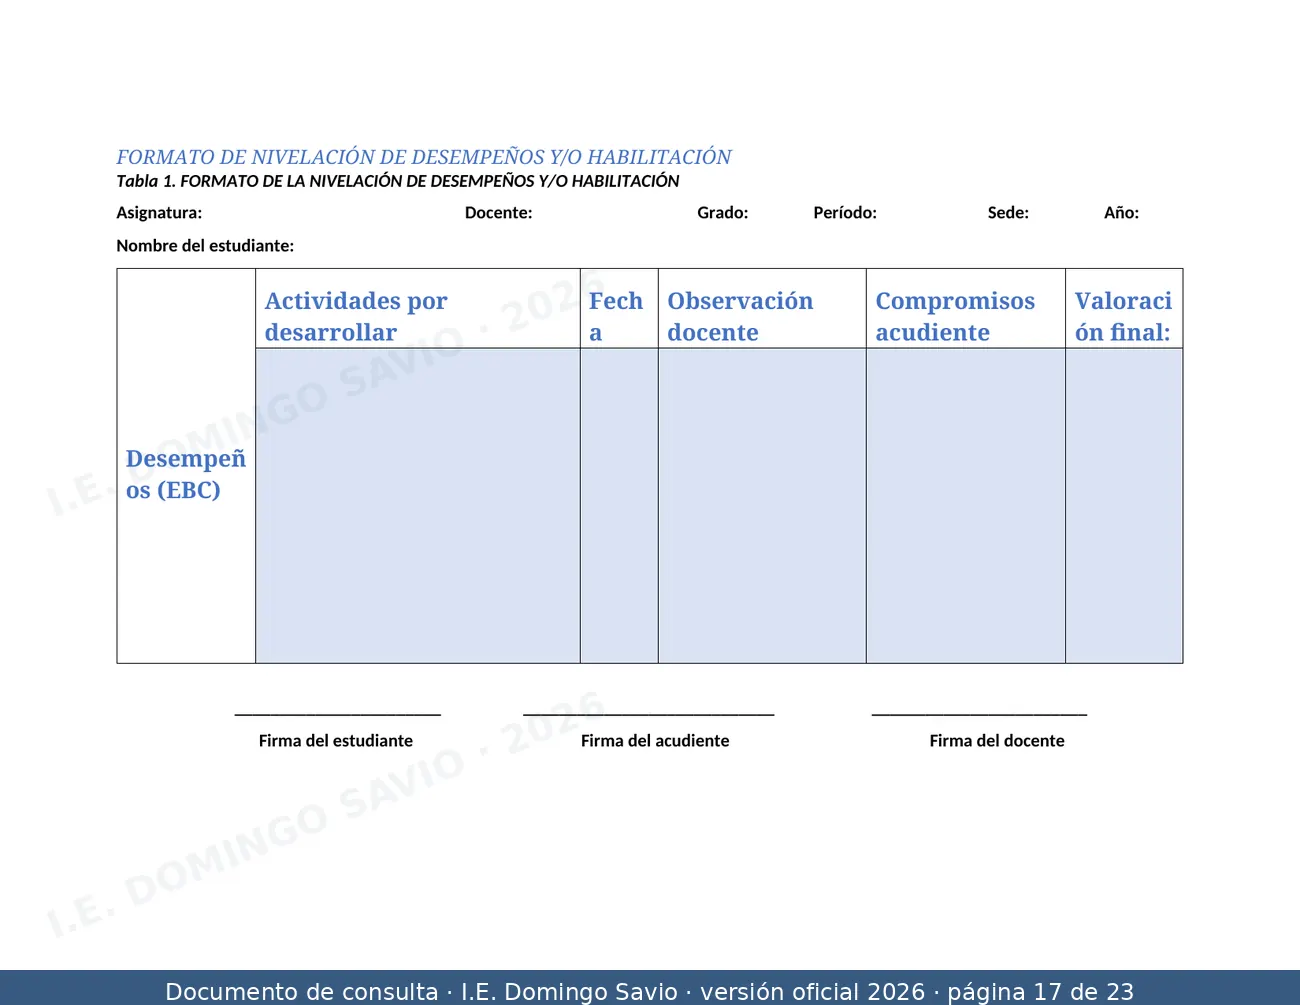
Task: Select the "Asignatura:" label
Action: click(159, 212)
